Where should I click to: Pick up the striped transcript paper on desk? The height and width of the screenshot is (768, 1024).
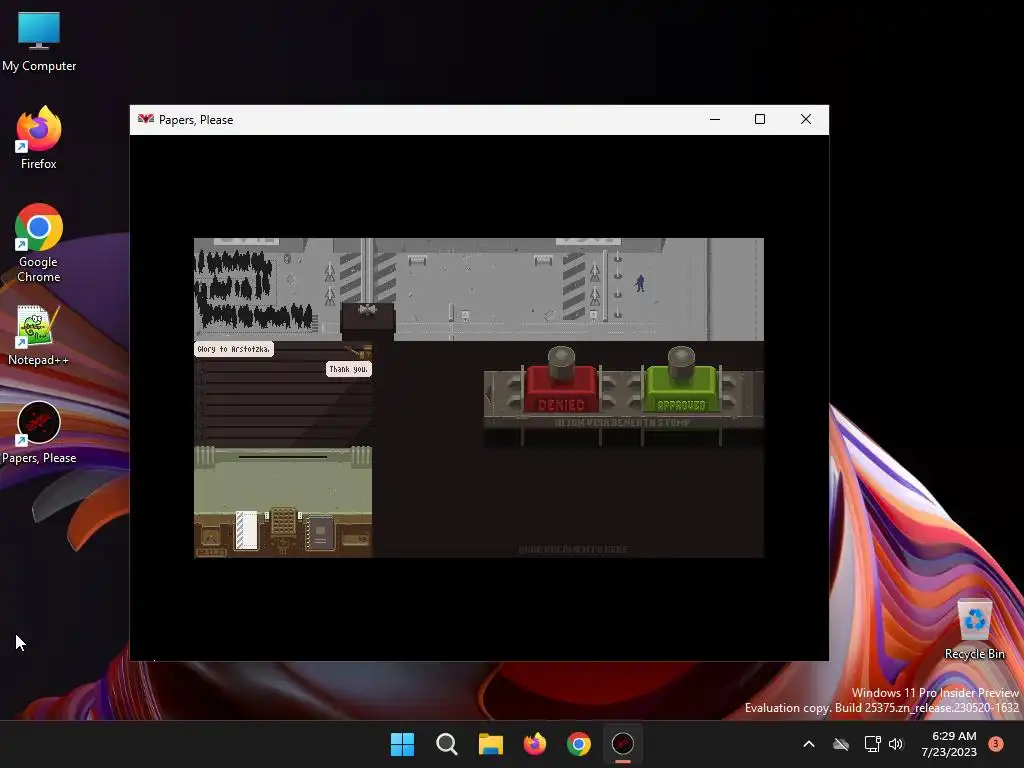pos(246,530)
